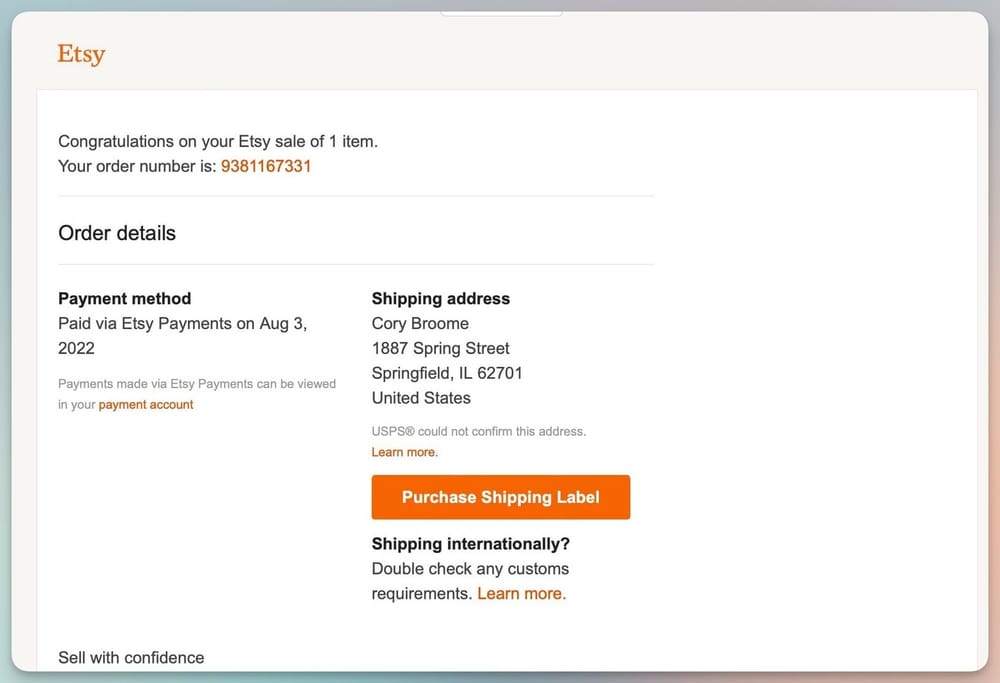Screen dimensions: 1000x683
Task: Click the Shipping address heading
Action: tap(440, 298)
